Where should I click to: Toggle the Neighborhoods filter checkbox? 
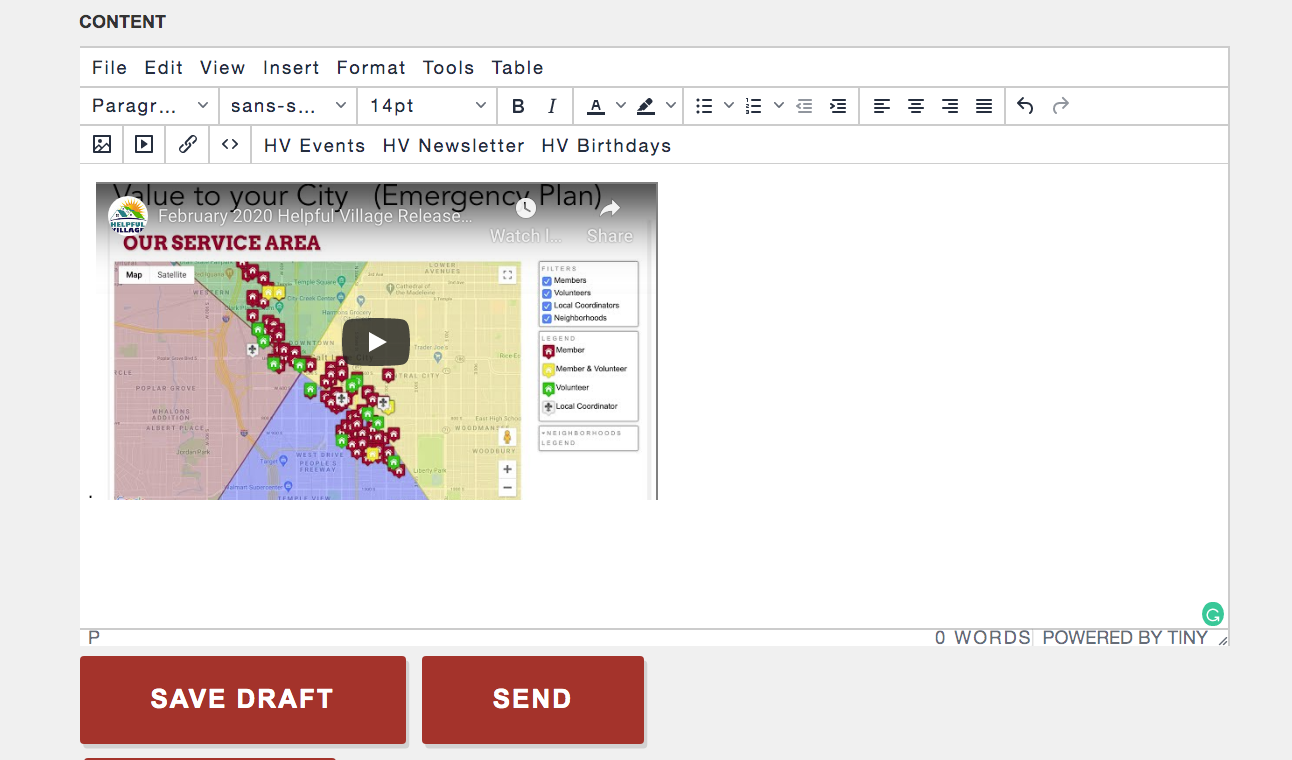point(547,318)
